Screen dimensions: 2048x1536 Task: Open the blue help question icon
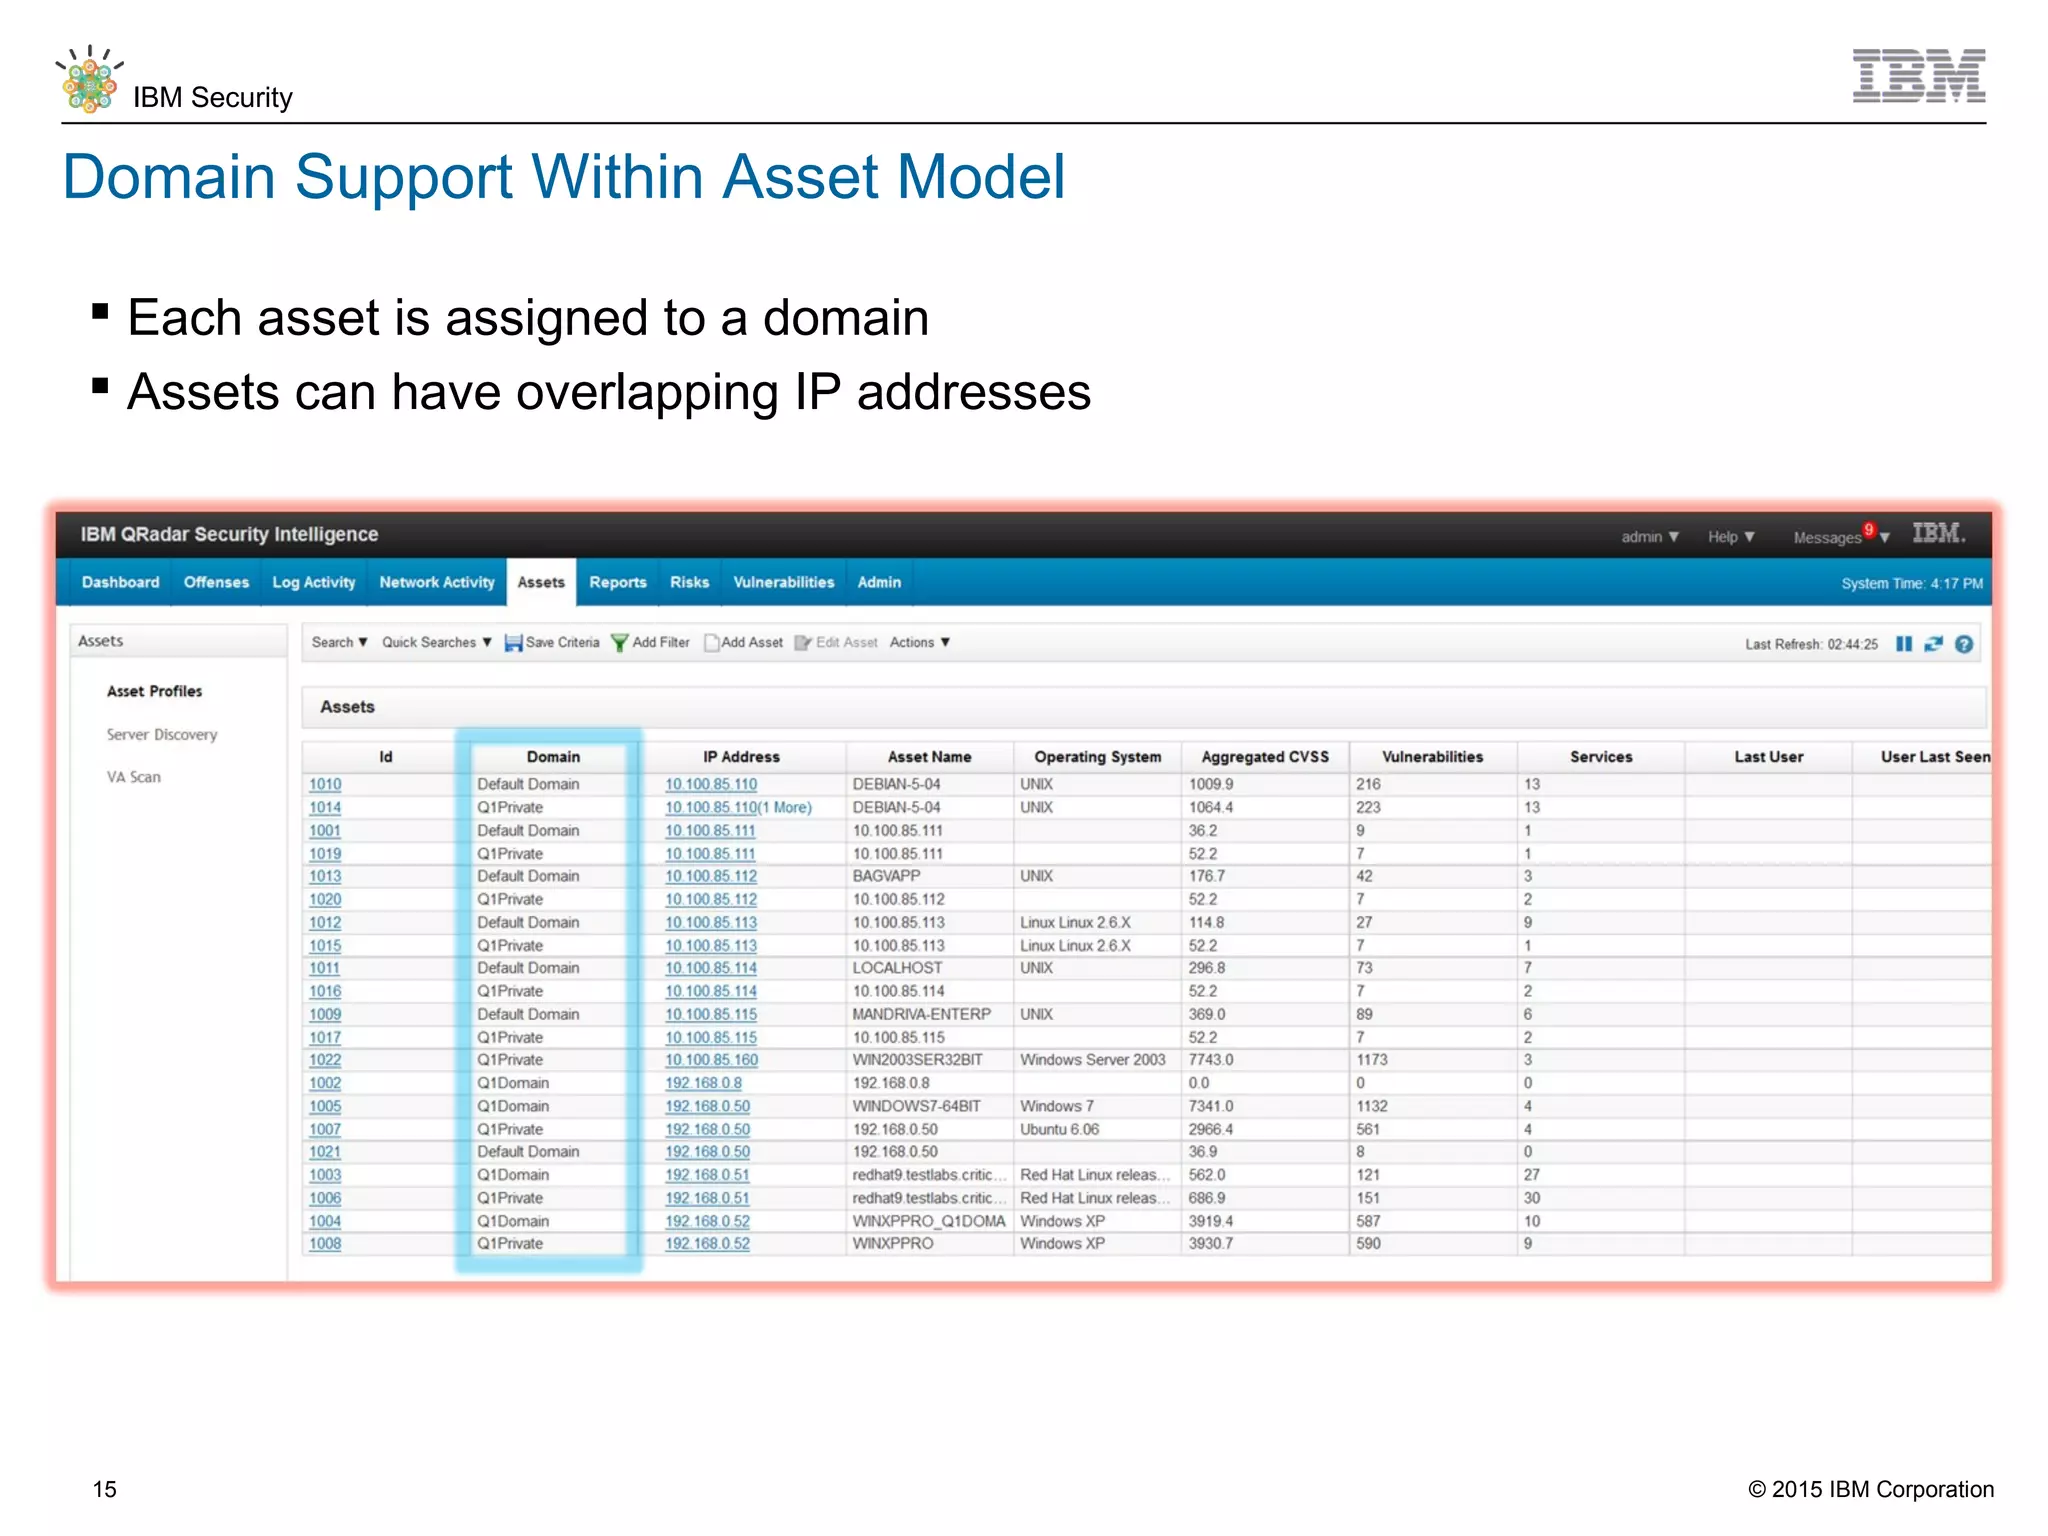pyautogui.click(x=1964, y=644)
